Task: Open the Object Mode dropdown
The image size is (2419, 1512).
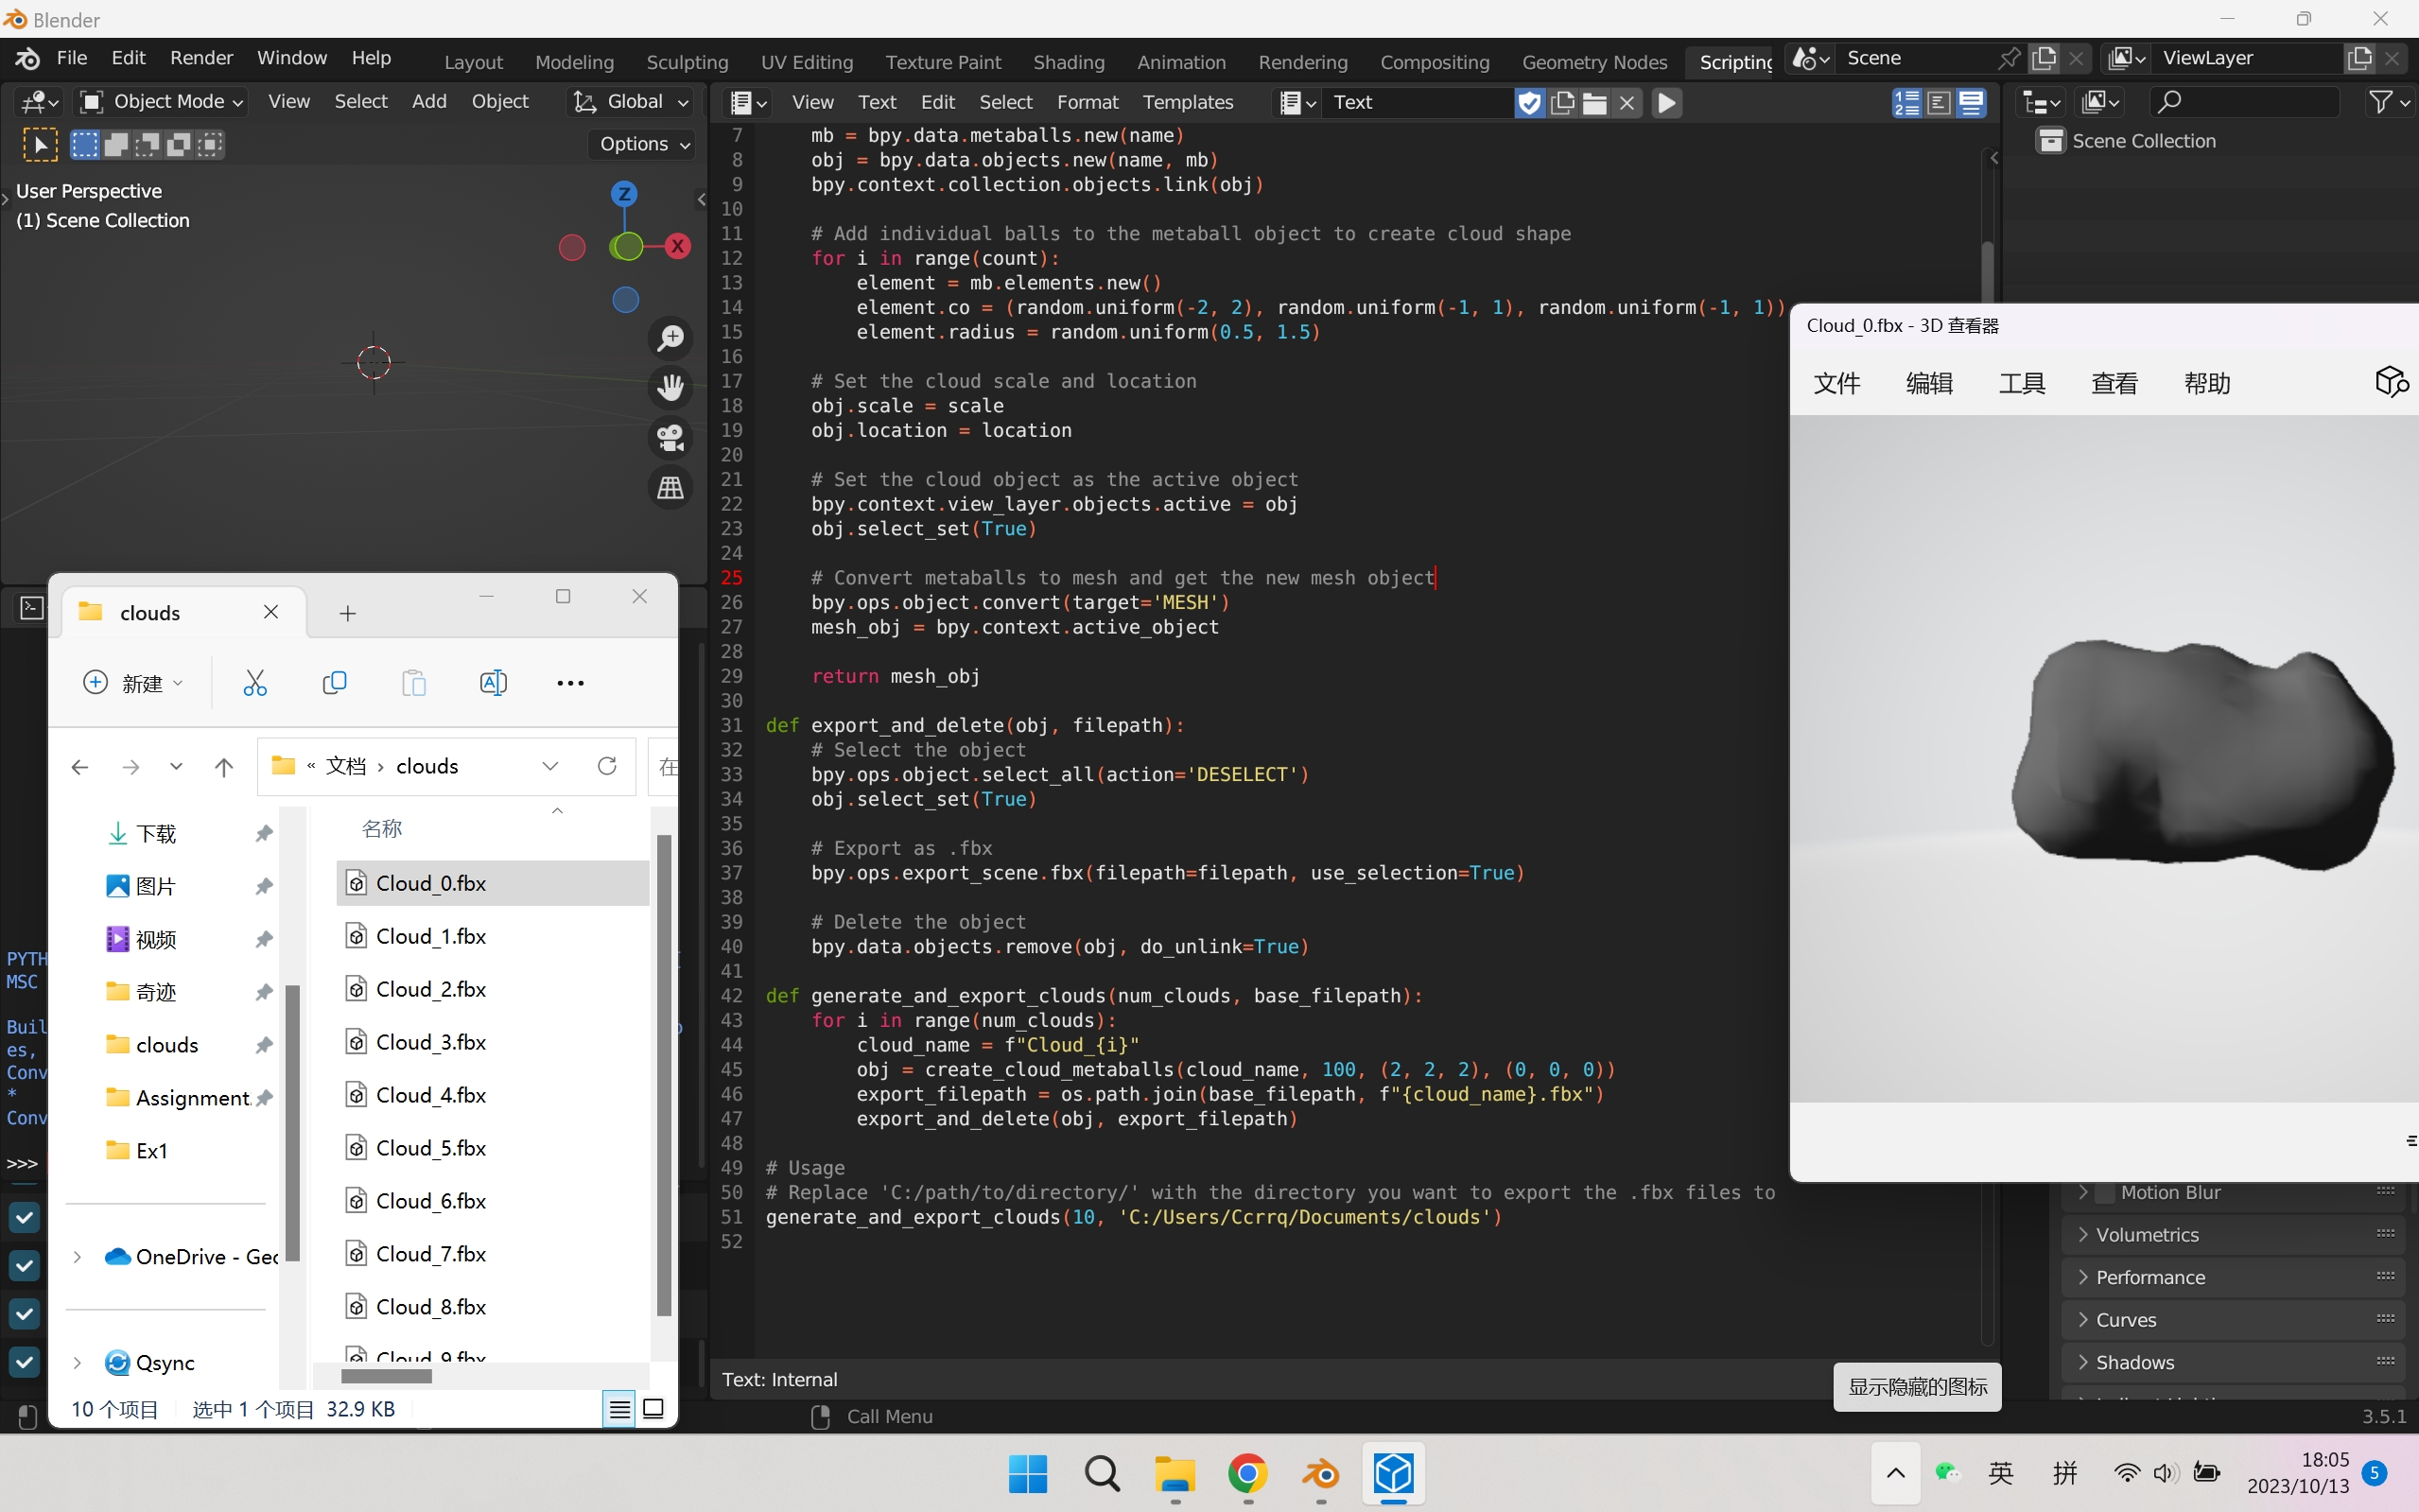Action: pyautogui.click(x=160, y=101)
